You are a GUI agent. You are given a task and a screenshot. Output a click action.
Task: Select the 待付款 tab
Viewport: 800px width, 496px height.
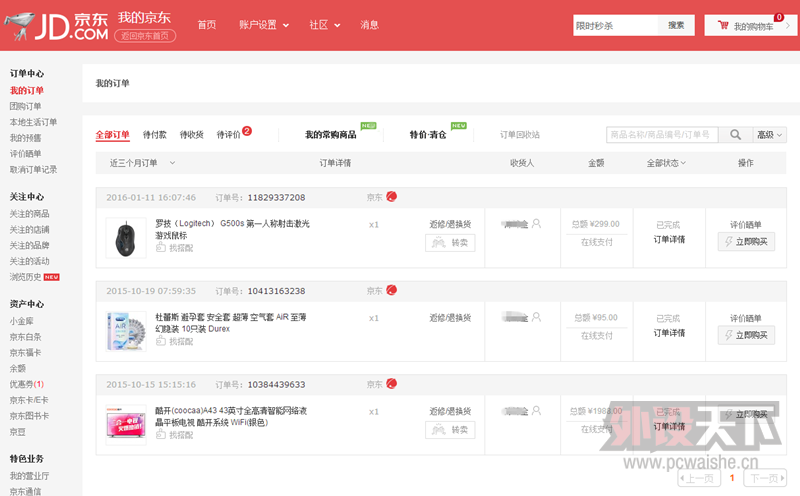click(x=155, y=135)
